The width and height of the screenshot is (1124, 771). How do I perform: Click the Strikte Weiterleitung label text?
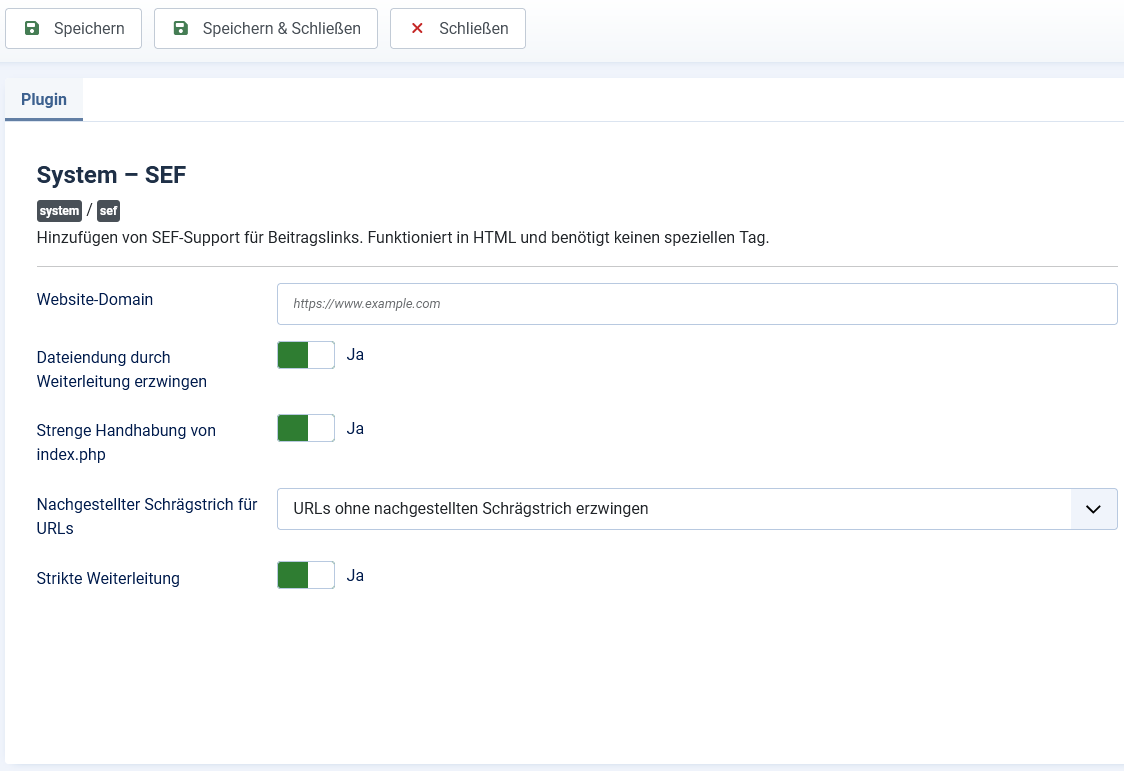108,578
